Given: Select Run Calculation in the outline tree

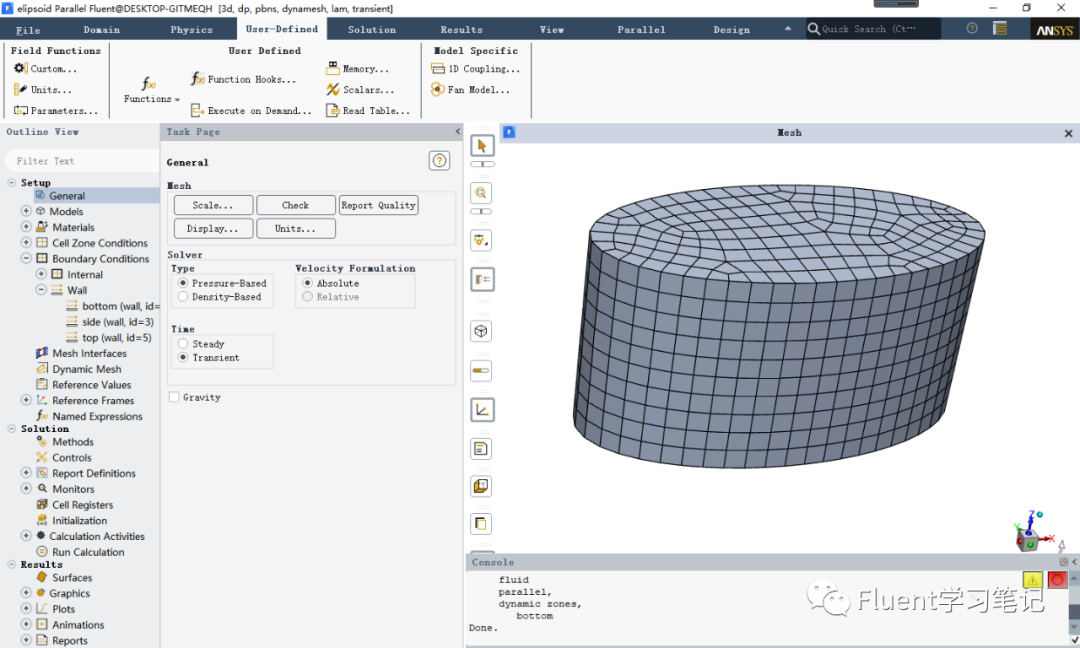Looking at the screenshot, I should coord(81,552).
